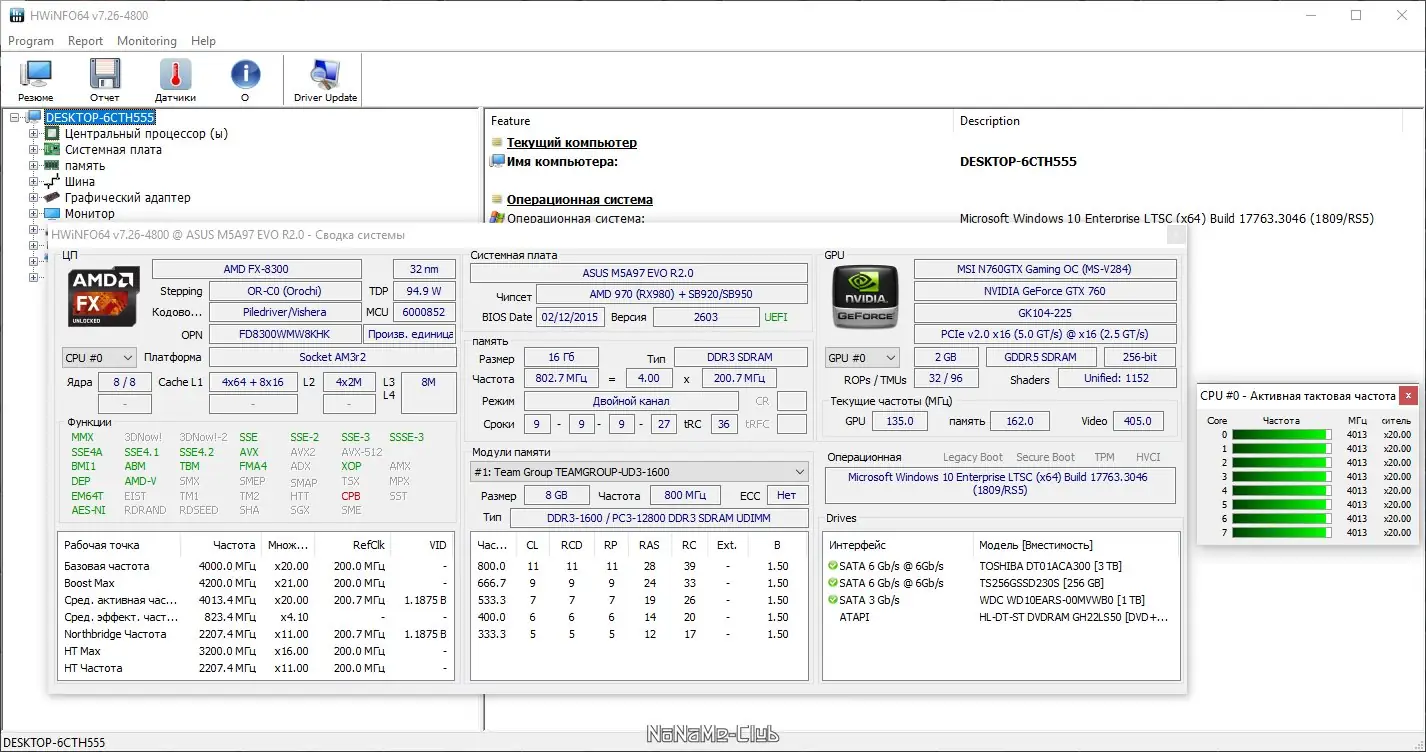This screenshot has width=1426, height=752.
Task: Click the status check icon for WDC WD10EARS
Action: (832, 600)
